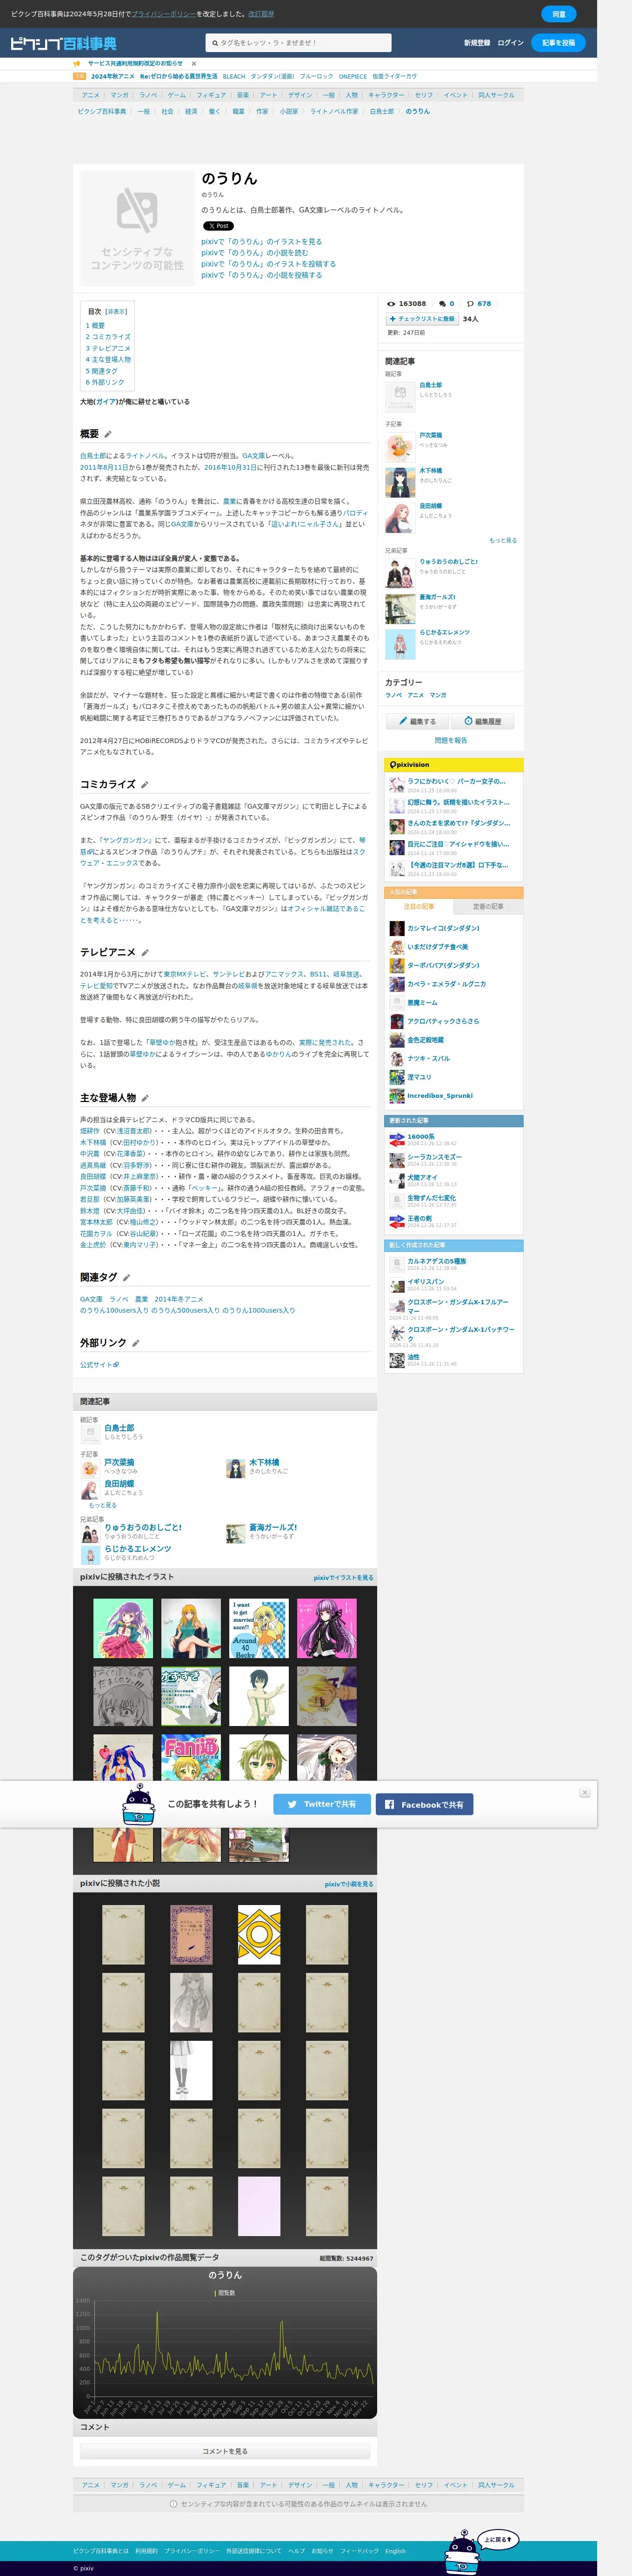Click 新規登録 in the header
The width and height of the screenshot is (632, 2576).
[x=477, y=43]
